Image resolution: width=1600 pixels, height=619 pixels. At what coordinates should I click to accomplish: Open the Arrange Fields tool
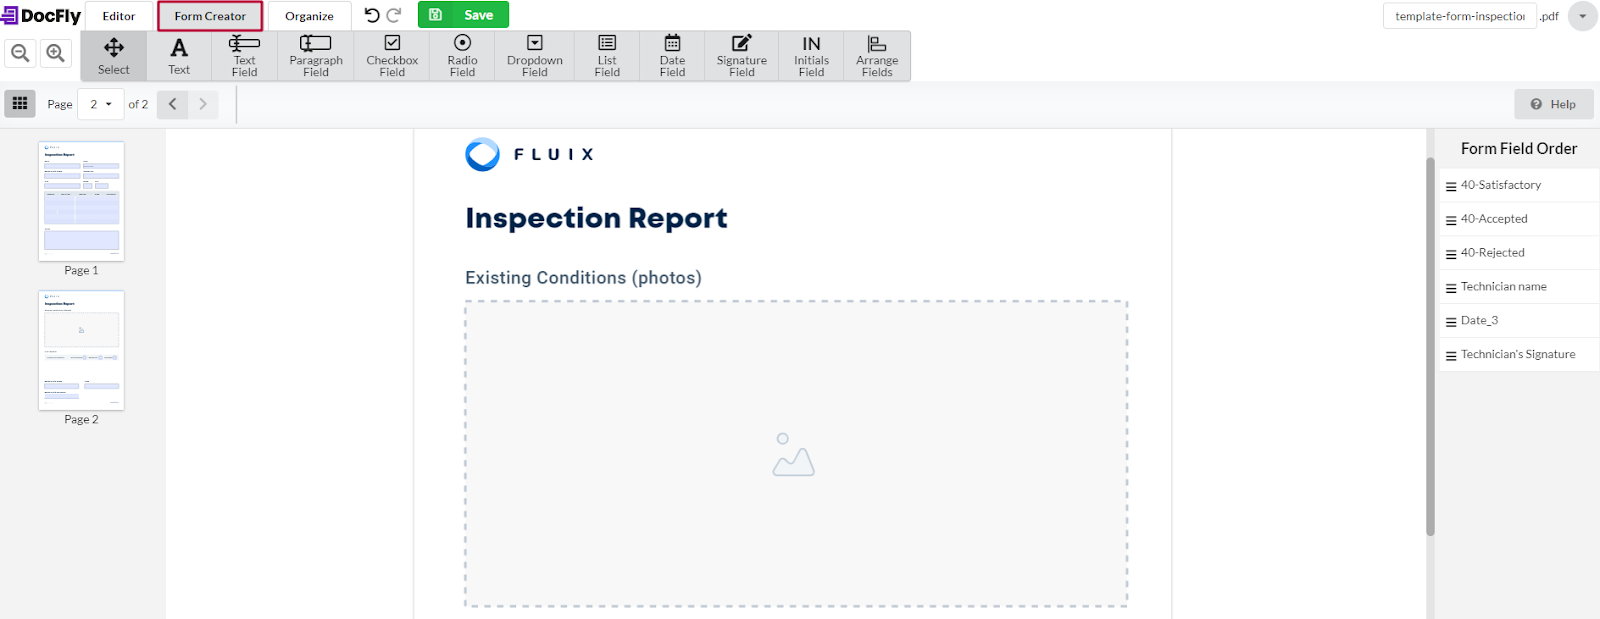pyautogui.click(x=877, y=55)
